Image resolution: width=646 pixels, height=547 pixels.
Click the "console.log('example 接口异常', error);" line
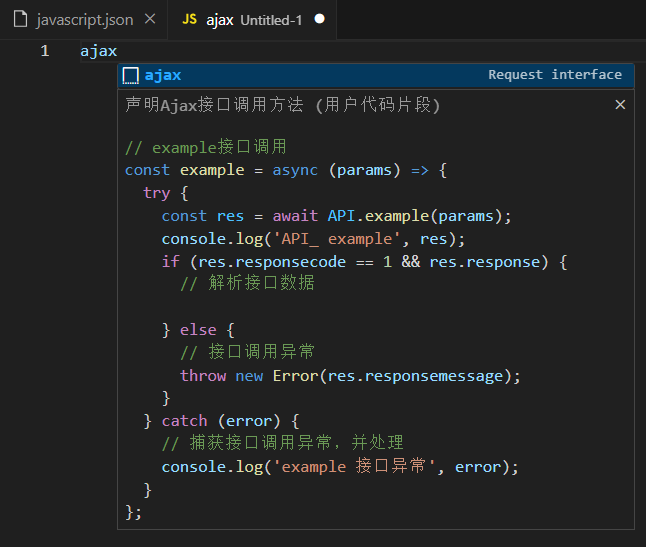pyautogui.click(x=340, y=467)
